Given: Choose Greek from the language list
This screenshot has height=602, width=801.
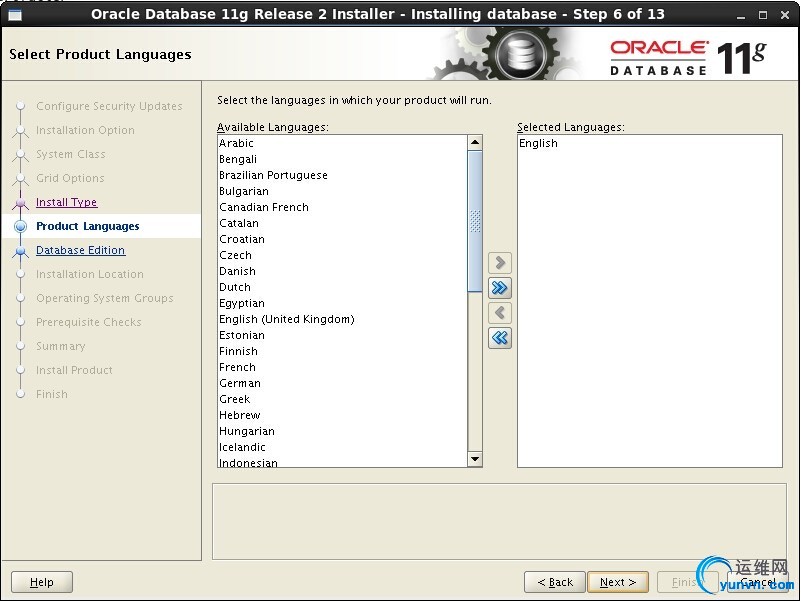Looking at the screenshot, I should pyautogui.click(x=342, y=399).
